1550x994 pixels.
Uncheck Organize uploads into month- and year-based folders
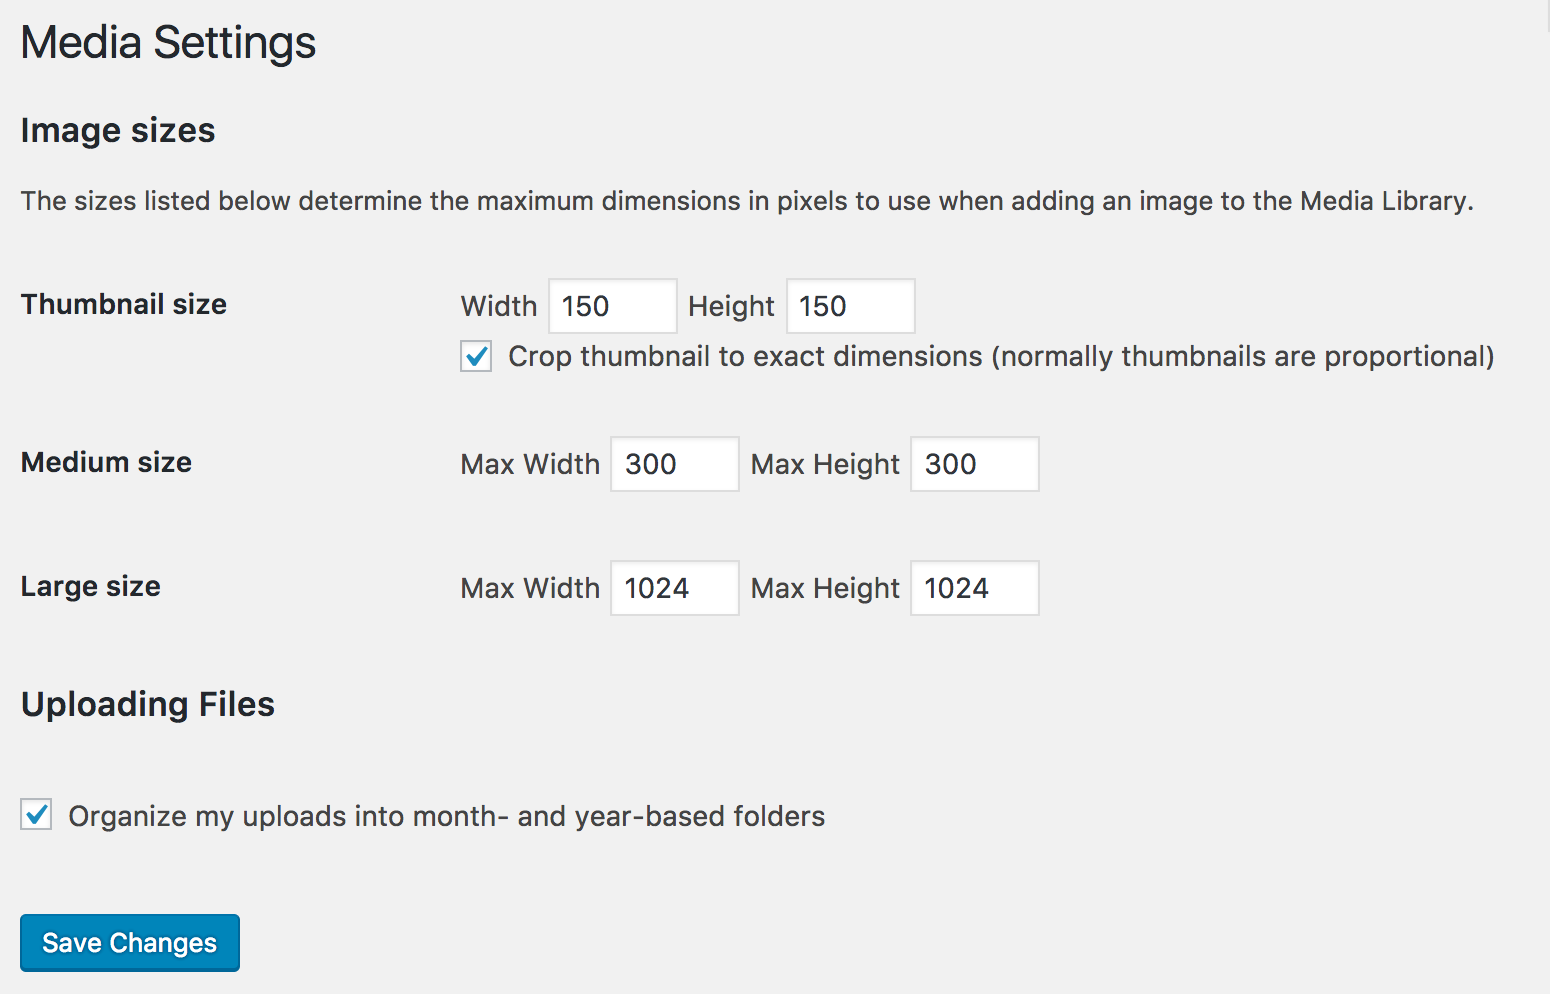point(36,814)
